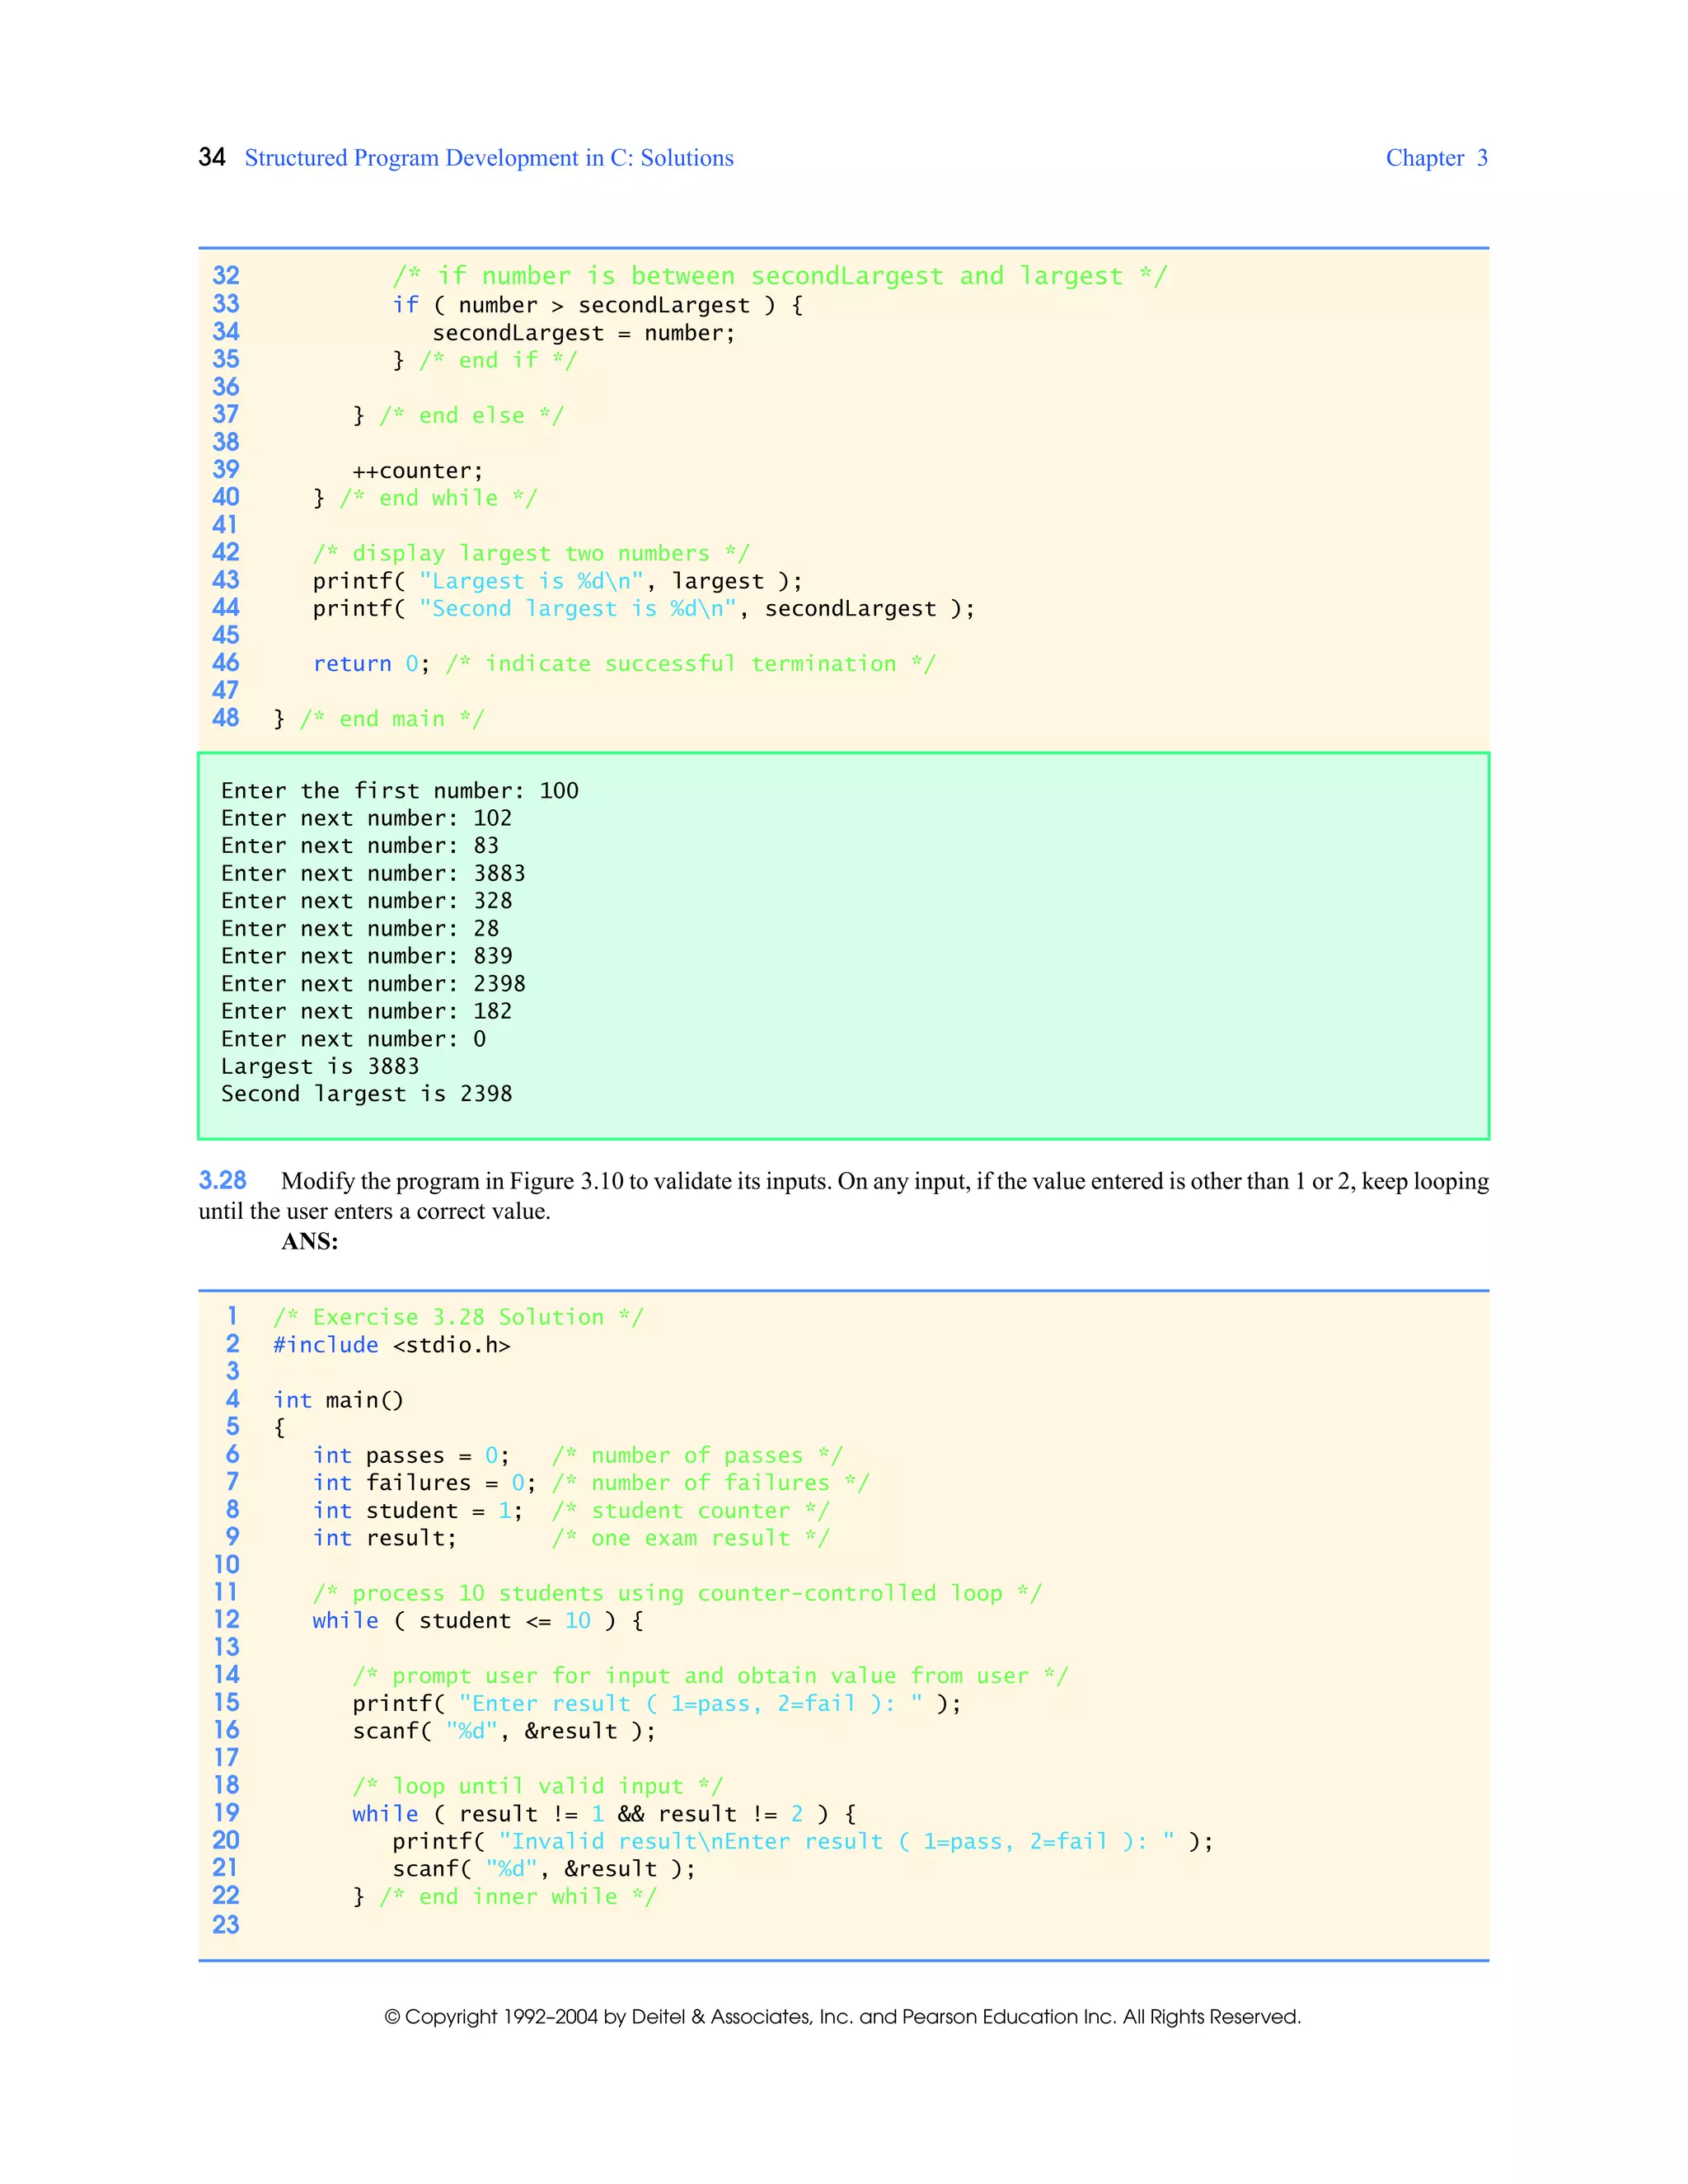The width and height of the screenshot is (1688, 2184).
Task: Click the int main() declaration
Action: click(338, 1400)
